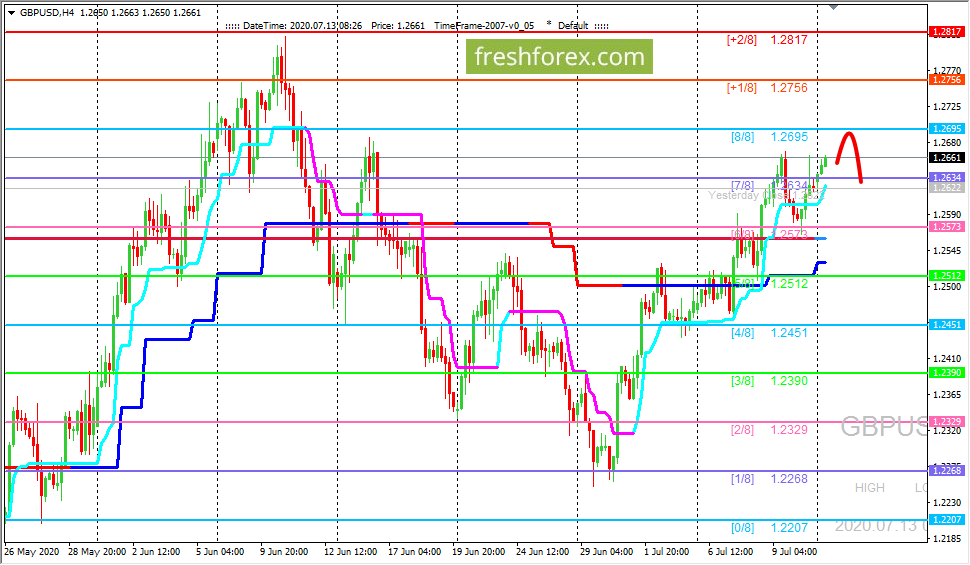970x565 pixels.
Task: Click the [3/8] 1.2390 level label
Action: [x=770, y=381]
